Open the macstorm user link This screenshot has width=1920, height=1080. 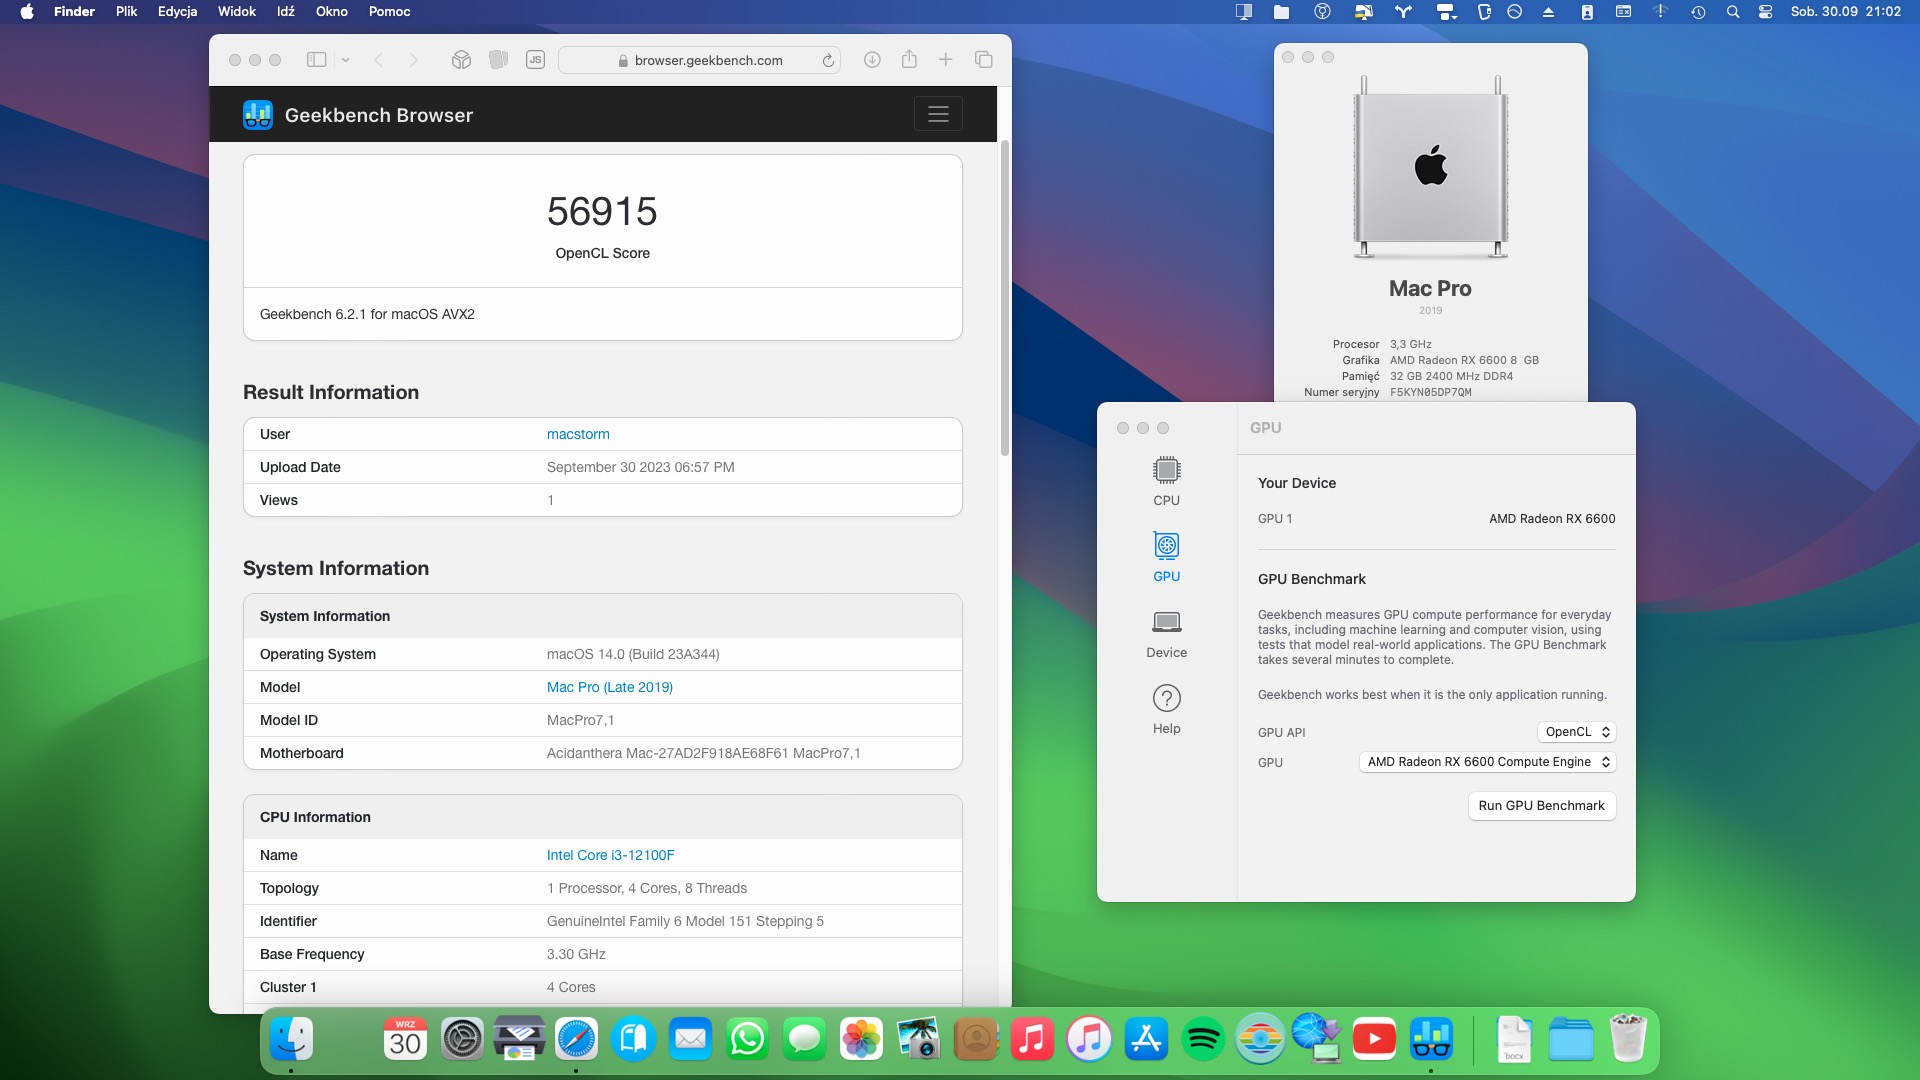[x=578, y=434]
